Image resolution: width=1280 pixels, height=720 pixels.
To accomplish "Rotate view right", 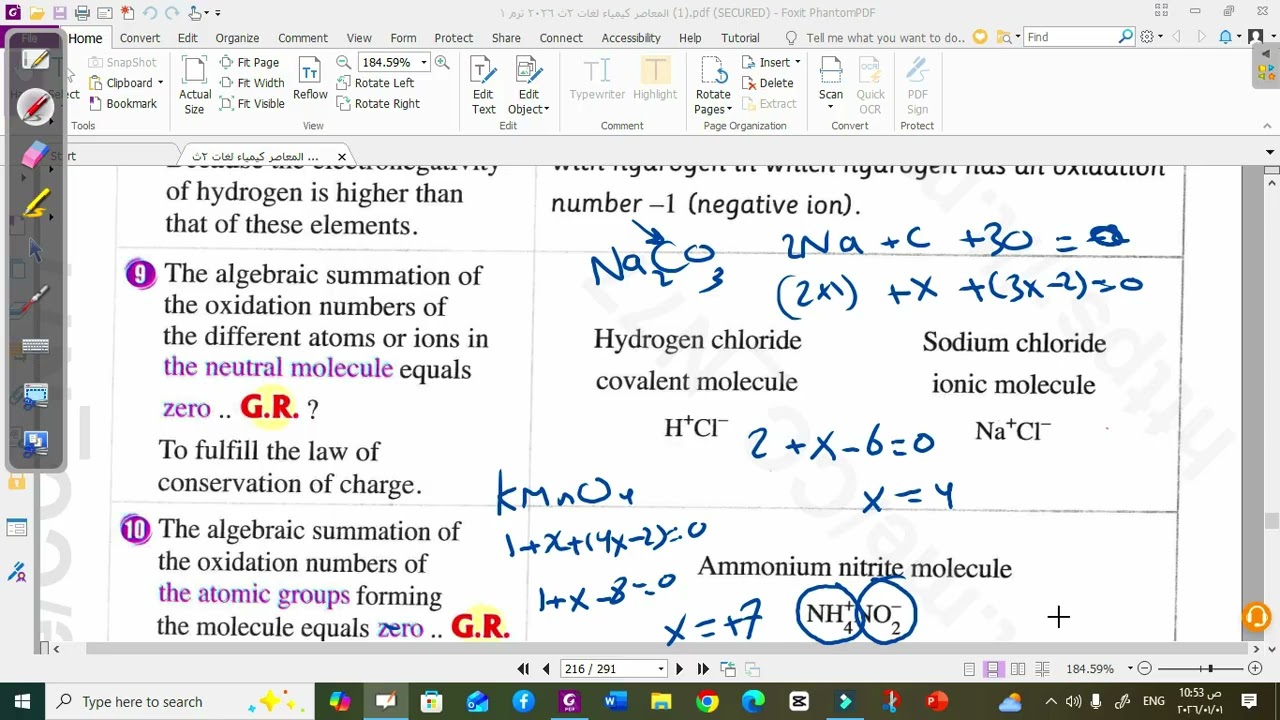I will click(378, 103).
